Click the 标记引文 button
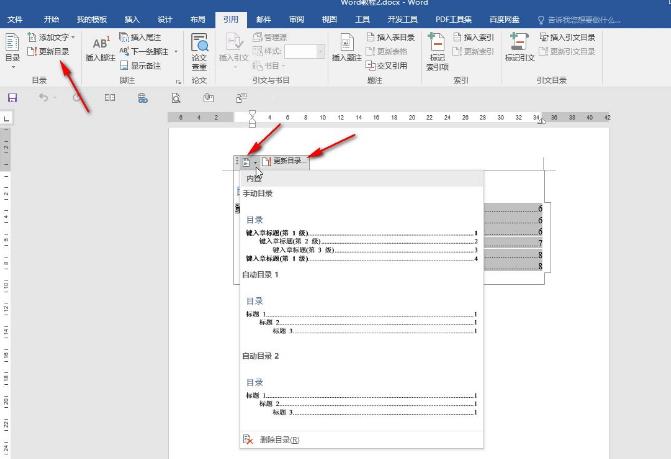671x459 pixels. coord(520,48)
